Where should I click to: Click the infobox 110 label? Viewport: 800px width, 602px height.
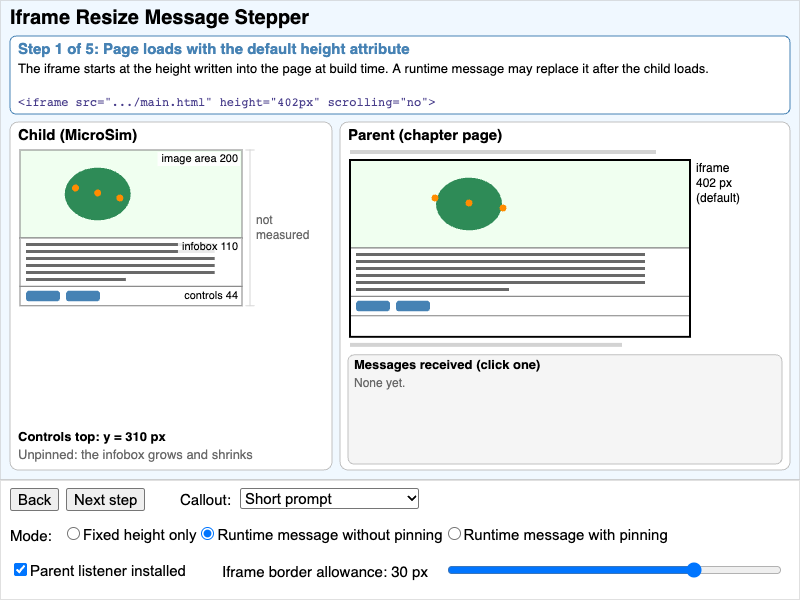click(x=210, y=246)
